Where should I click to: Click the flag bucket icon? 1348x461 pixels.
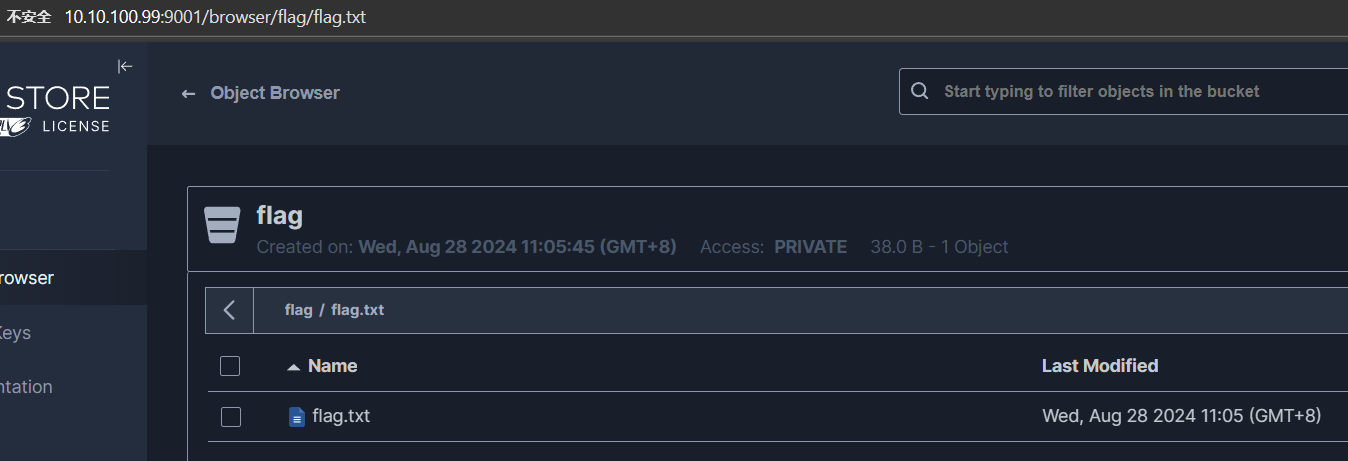pyautogui.click(x=222, y=225)
